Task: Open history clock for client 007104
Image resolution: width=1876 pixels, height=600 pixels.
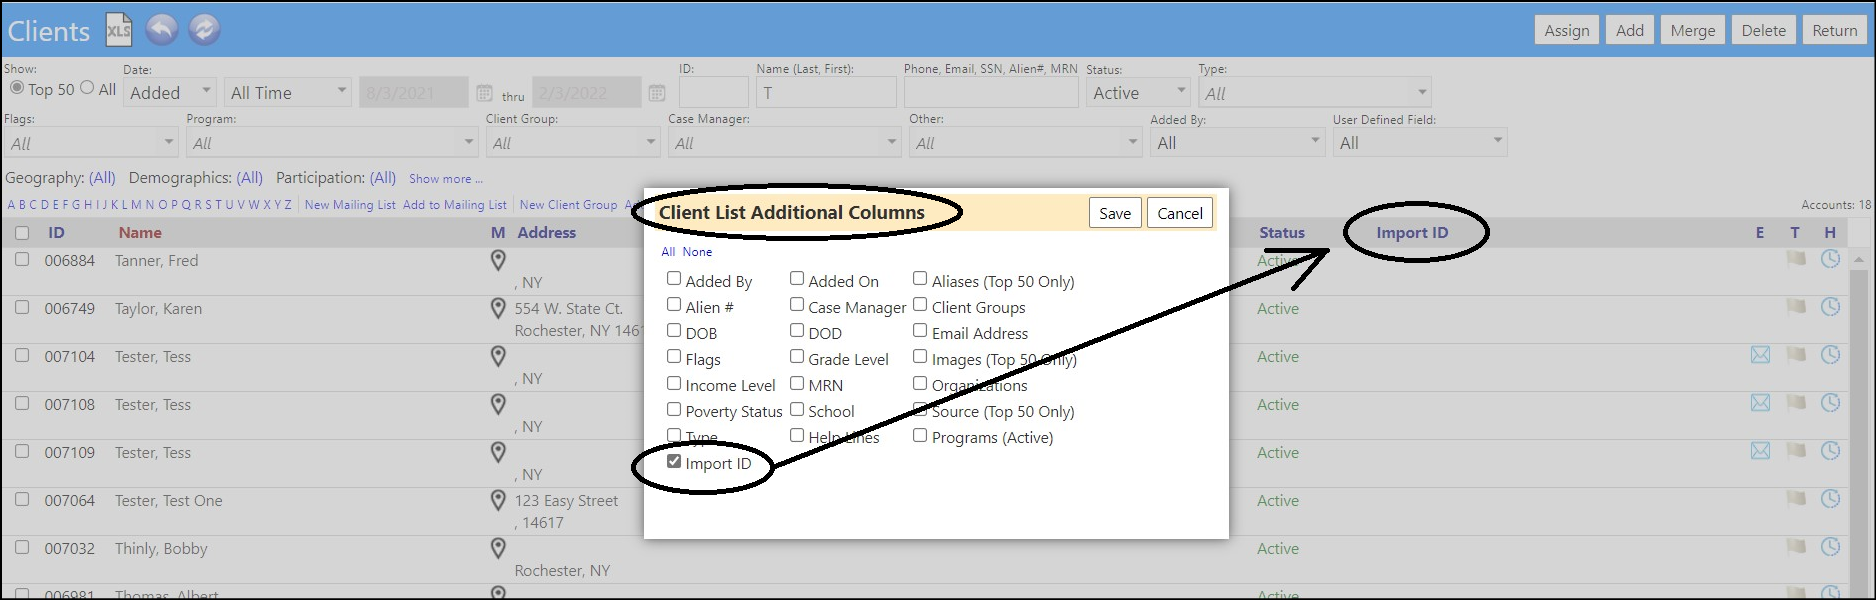Action: click(1830, 355)
